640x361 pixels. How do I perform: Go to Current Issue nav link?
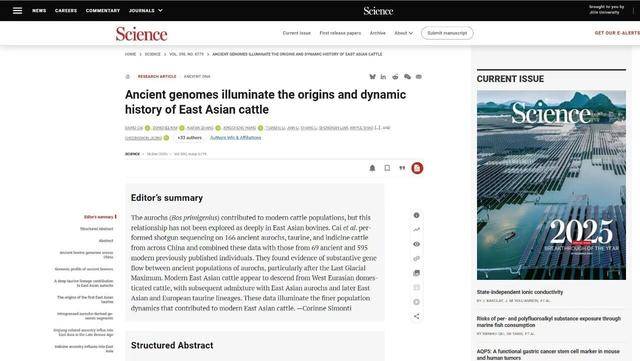pos(297,33)
